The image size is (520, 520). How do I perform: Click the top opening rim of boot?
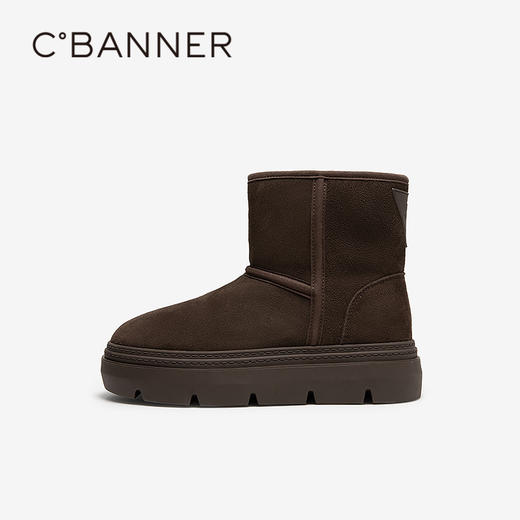click(328, 176)
